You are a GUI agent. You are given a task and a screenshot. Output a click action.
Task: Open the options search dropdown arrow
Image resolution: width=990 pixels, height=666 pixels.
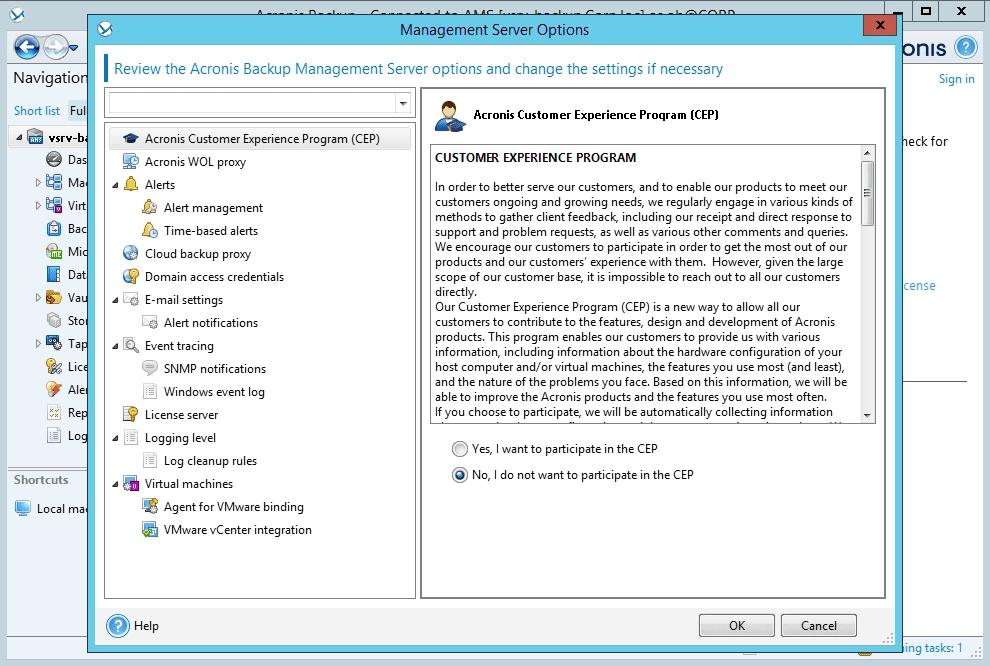point(403,103)
